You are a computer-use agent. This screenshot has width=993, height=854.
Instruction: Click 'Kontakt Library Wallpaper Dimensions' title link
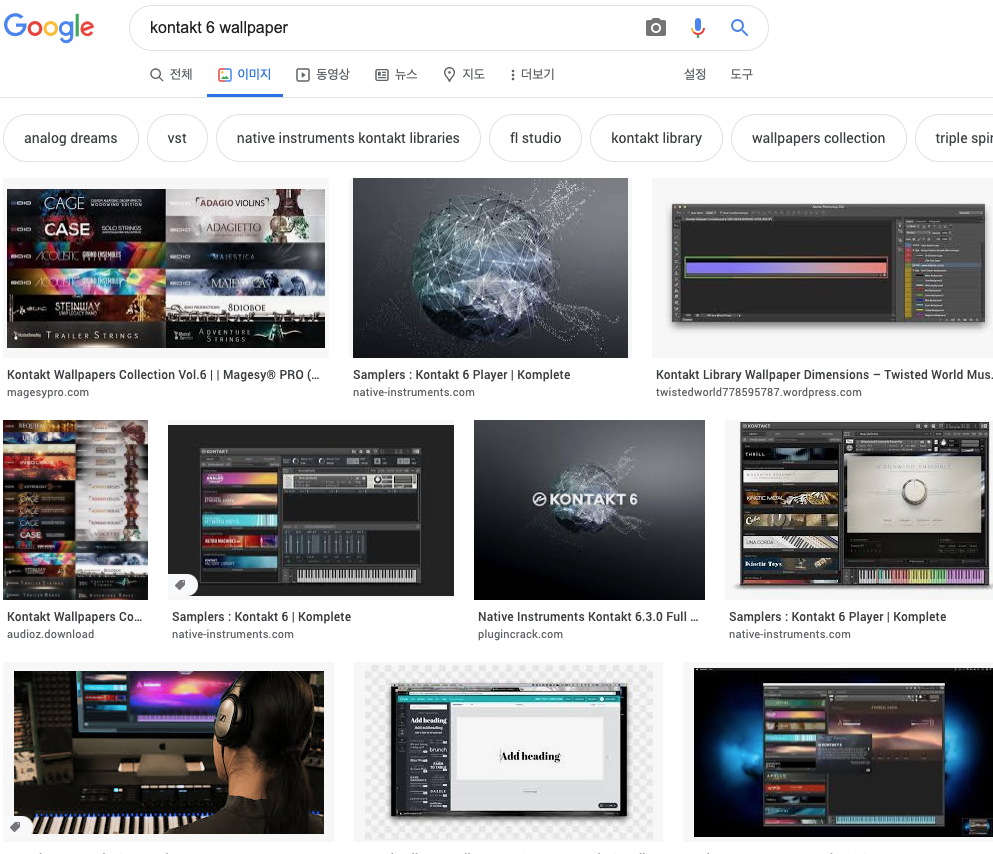pyautogui.click(x=823, y=375)
